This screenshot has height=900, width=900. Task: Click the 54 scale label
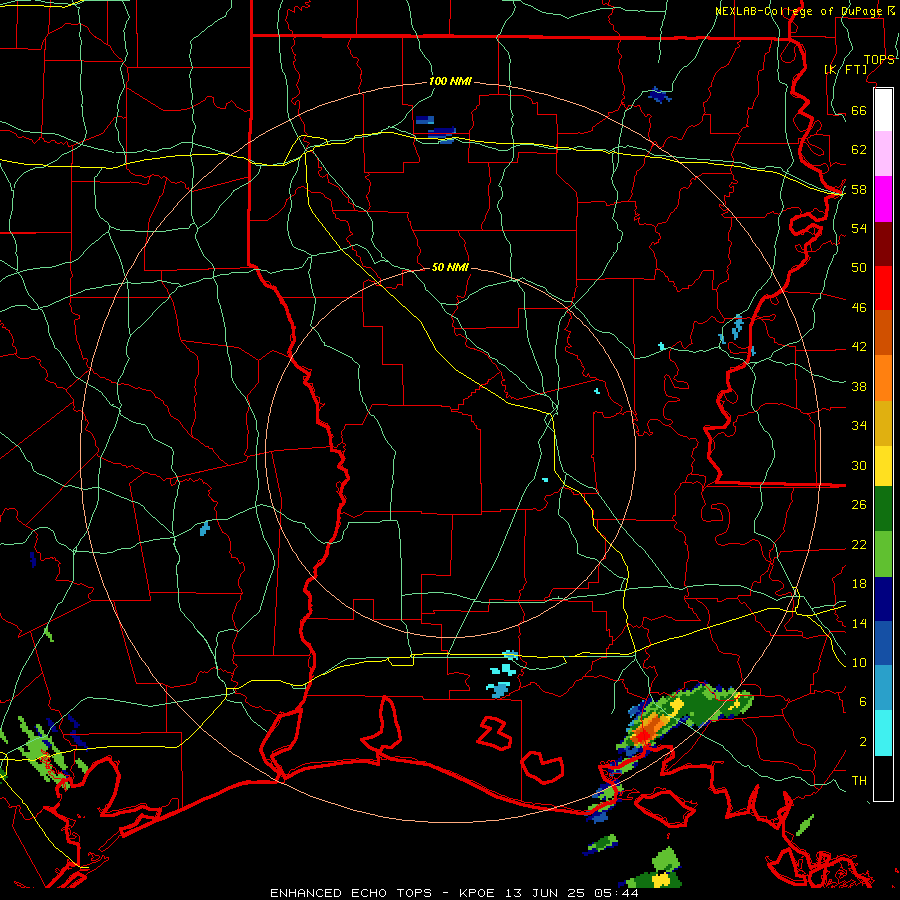coord(859,228)
